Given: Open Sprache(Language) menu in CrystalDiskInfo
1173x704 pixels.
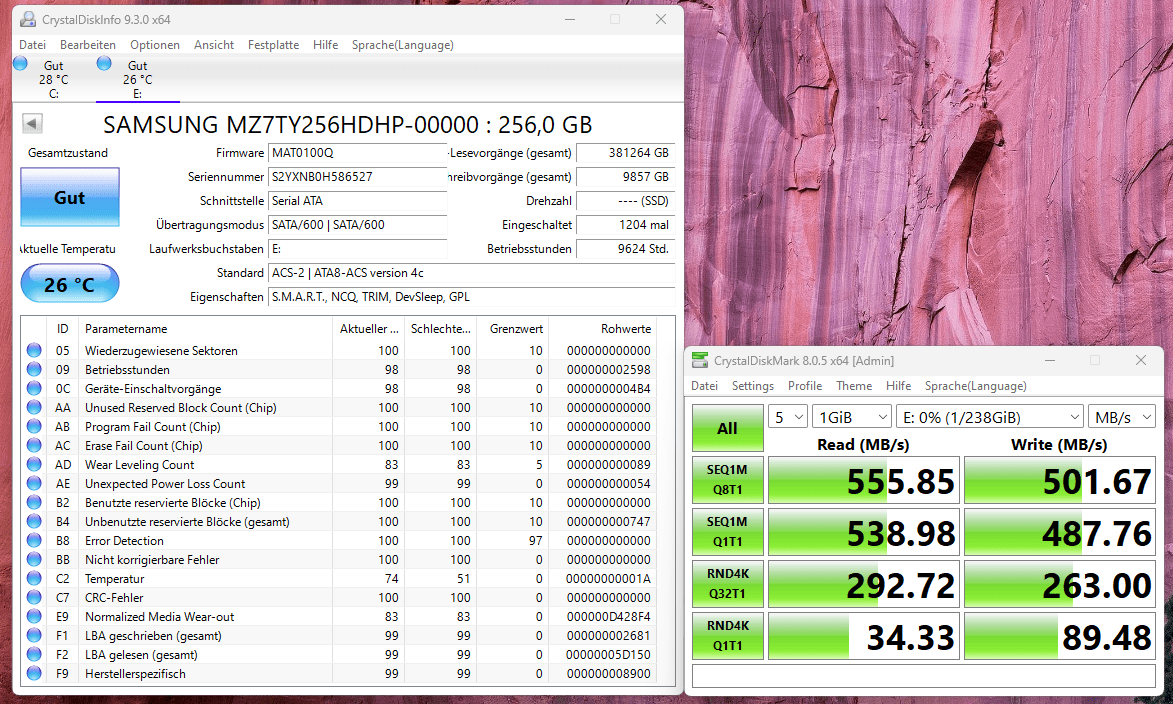Looking at the screenshot, I should 402,45.
